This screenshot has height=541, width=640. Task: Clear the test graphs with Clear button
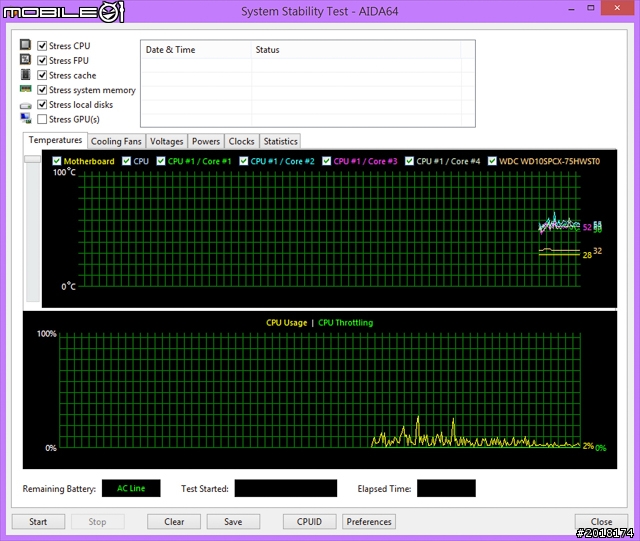coord(174,522)
